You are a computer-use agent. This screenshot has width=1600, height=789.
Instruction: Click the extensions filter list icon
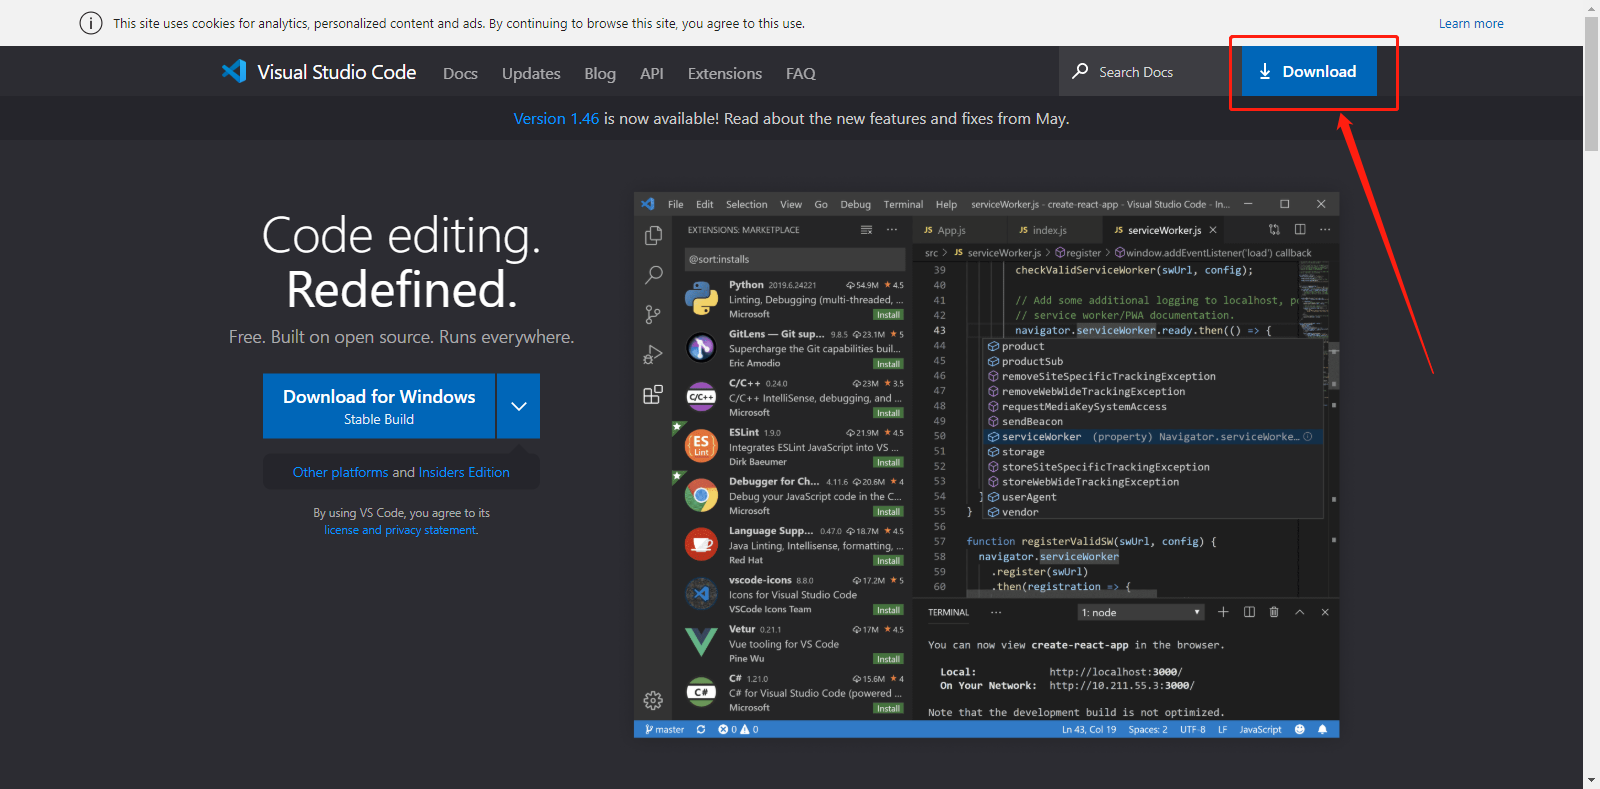[866, 230]
